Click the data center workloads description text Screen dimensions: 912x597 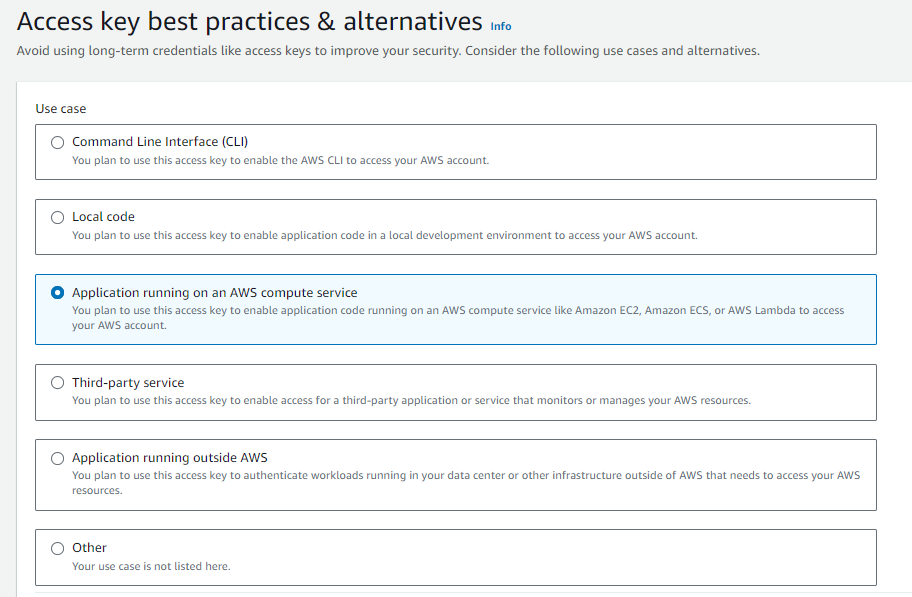pos(465,475)
